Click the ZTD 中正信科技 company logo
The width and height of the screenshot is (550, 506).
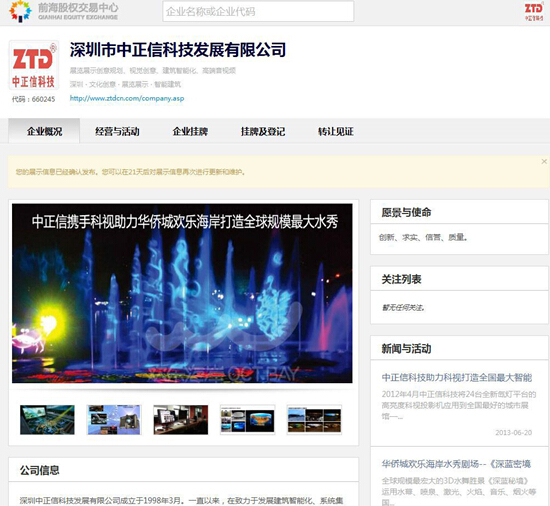34,65
